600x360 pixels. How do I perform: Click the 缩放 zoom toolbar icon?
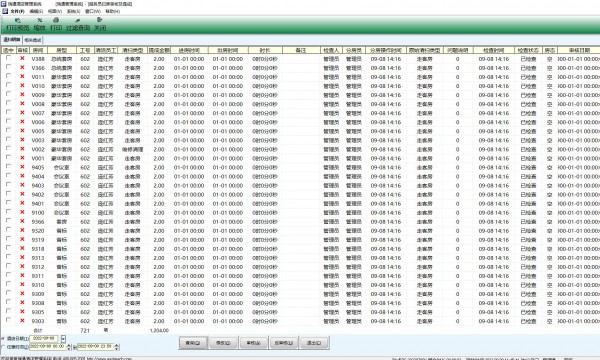(x=39, y=24)
